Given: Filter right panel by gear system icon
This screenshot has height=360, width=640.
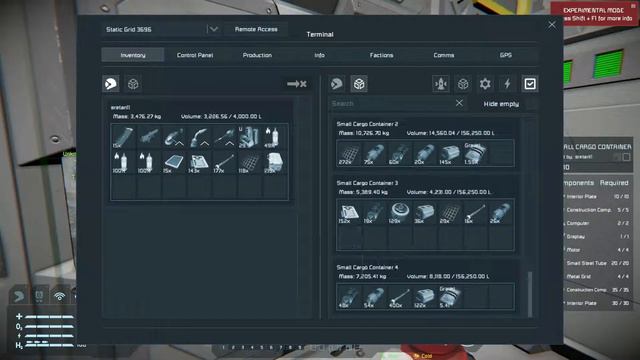Looking at the screenshot, I should (x=485, y=84).
